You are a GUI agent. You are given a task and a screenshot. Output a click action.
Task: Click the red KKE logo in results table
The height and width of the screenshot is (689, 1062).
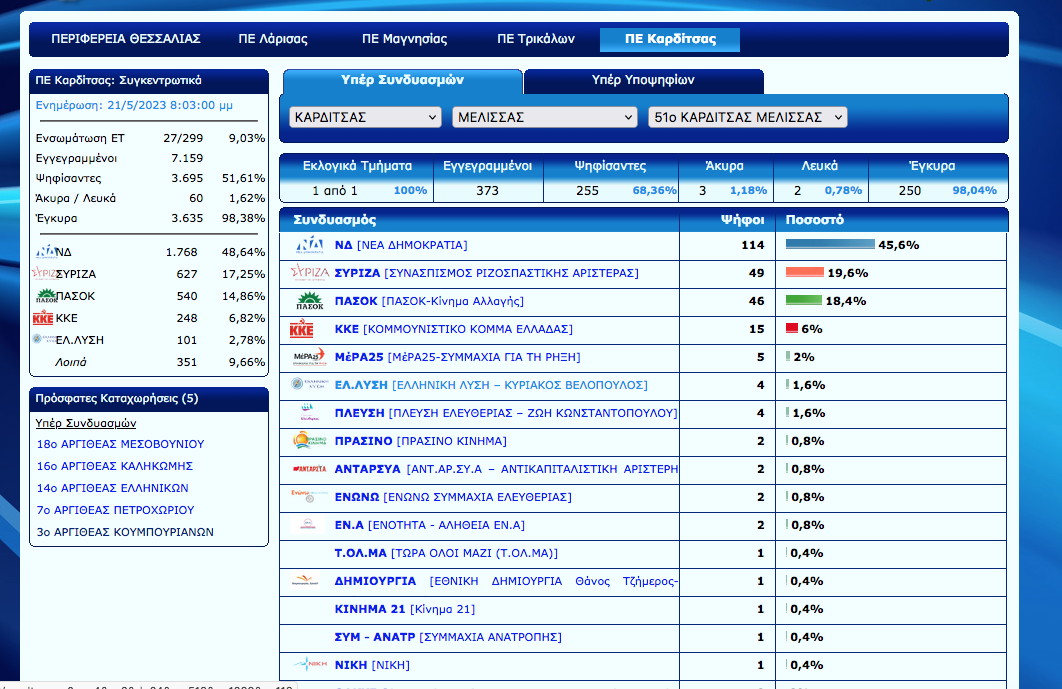[302, 329]
